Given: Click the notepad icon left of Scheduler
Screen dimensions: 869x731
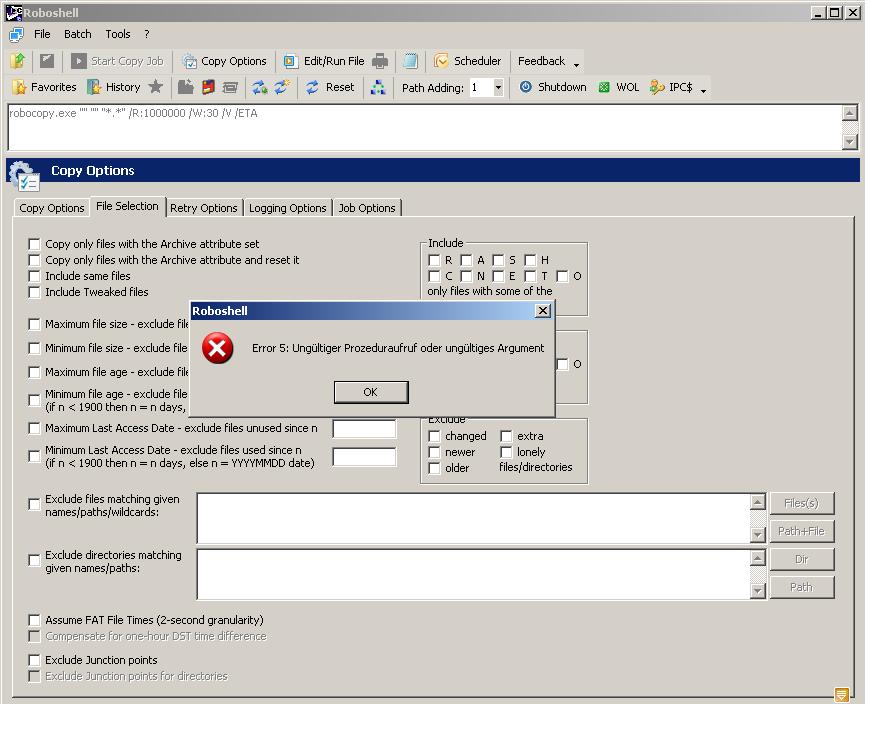Looking at the screenshot, I should pos(411,61).
